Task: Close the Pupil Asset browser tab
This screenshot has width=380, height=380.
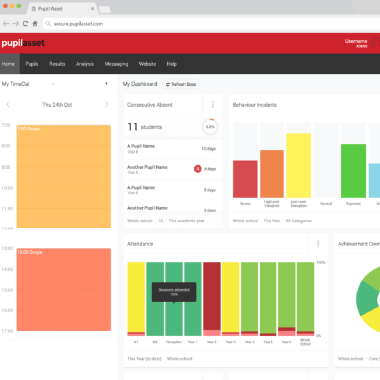Action: 92,9
